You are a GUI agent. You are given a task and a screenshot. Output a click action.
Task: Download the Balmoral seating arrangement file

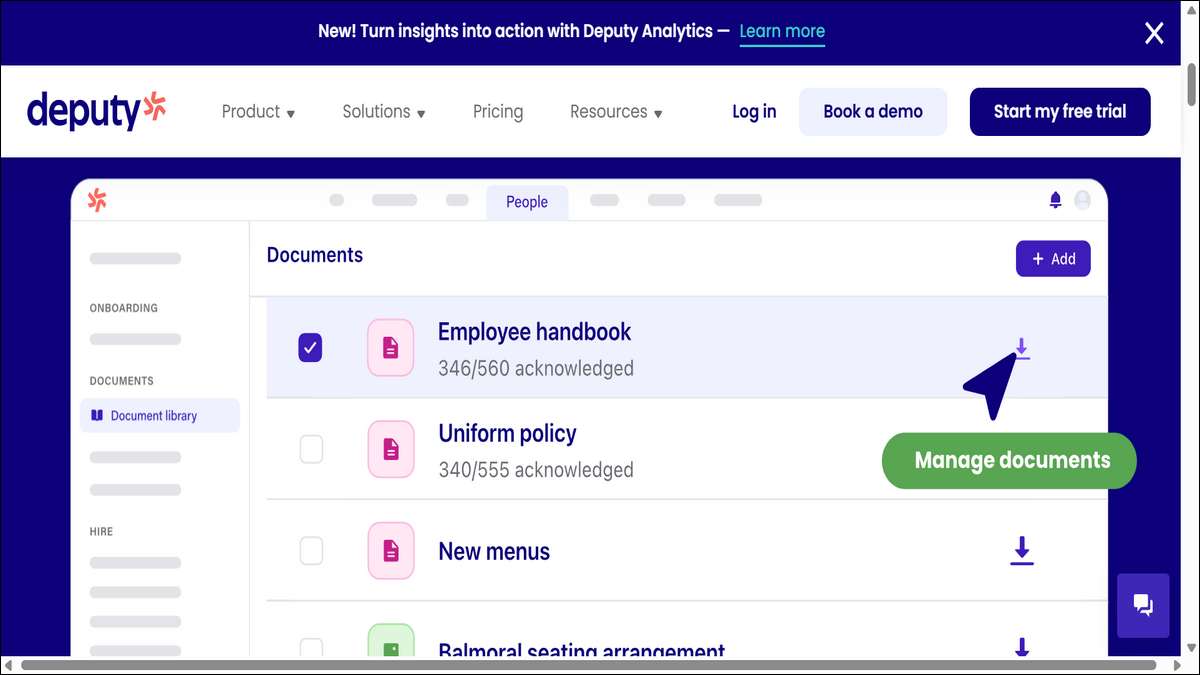tap(1021, 647)
